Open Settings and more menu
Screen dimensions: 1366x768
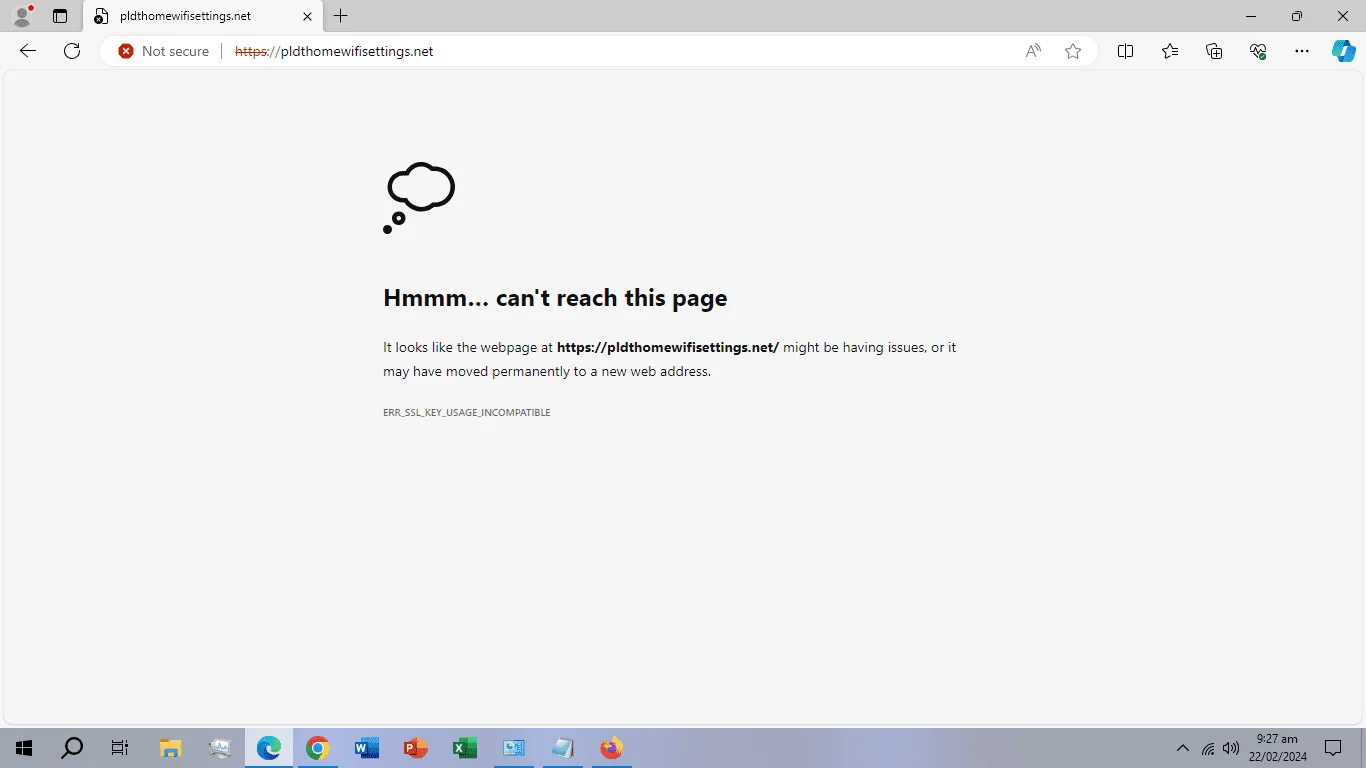[1301, 51]
